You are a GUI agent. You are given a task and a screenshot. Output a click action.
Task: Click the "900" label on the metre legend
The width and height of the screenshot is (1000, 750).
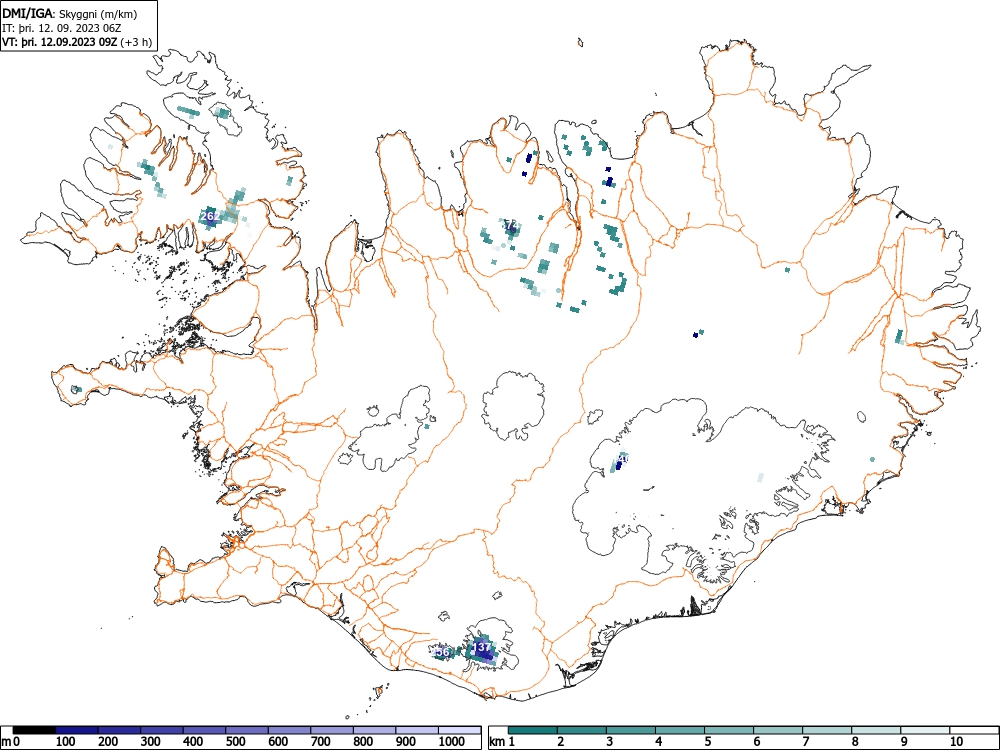click(406, 742)
